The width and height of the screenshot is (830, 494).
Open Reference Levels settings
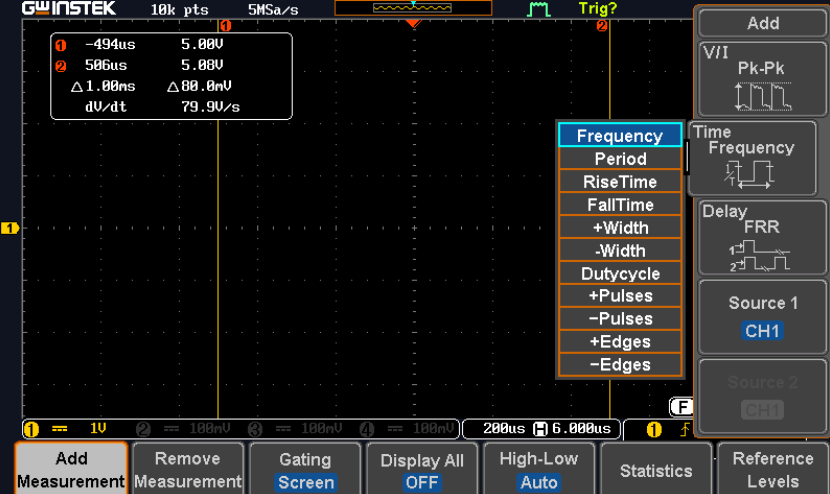coord(773,469)
